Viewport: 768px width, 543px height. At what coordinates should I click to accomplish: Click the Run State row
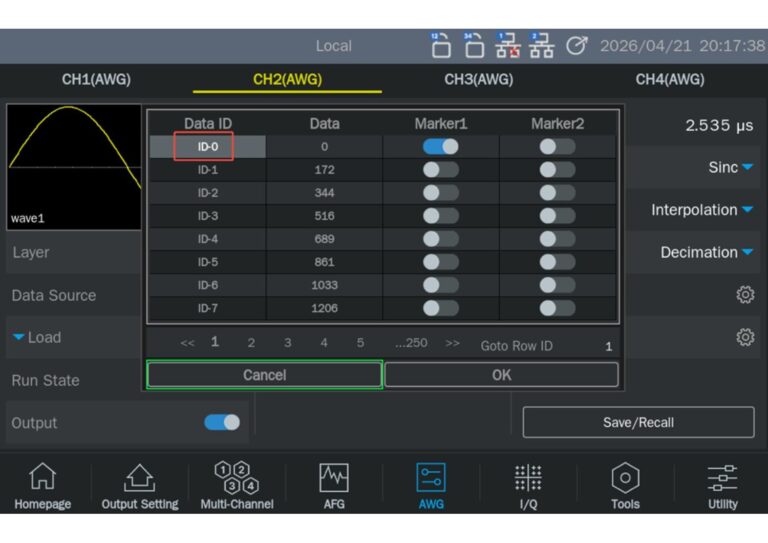click(74, 380)
